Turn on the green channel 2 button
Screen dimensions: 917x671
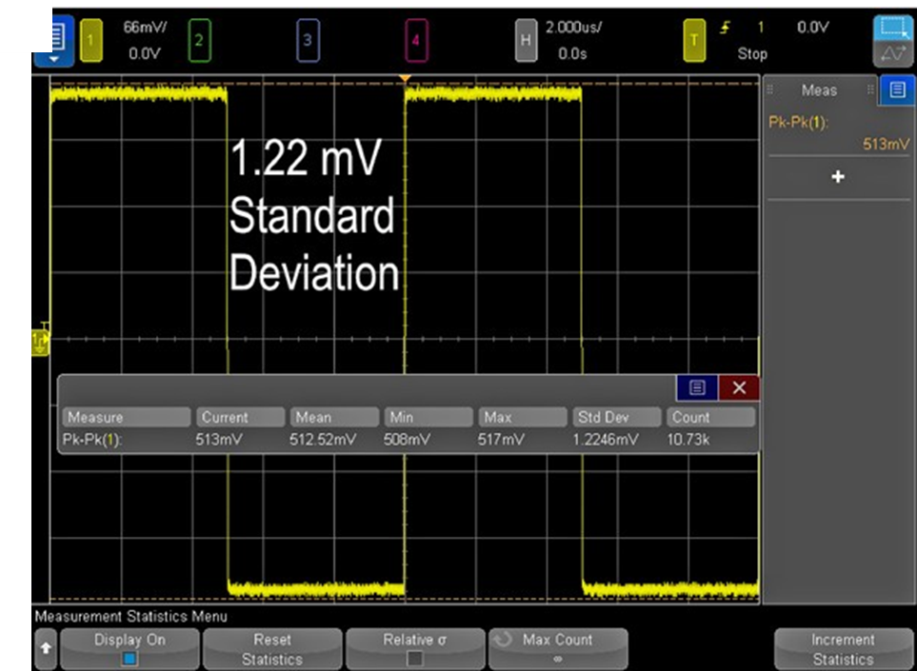point(198,41)
